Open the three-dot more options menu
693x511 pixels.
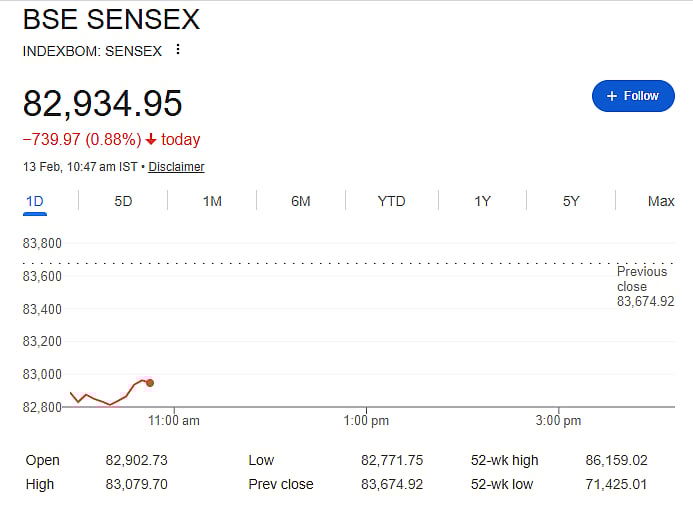[x=179, y=50]
